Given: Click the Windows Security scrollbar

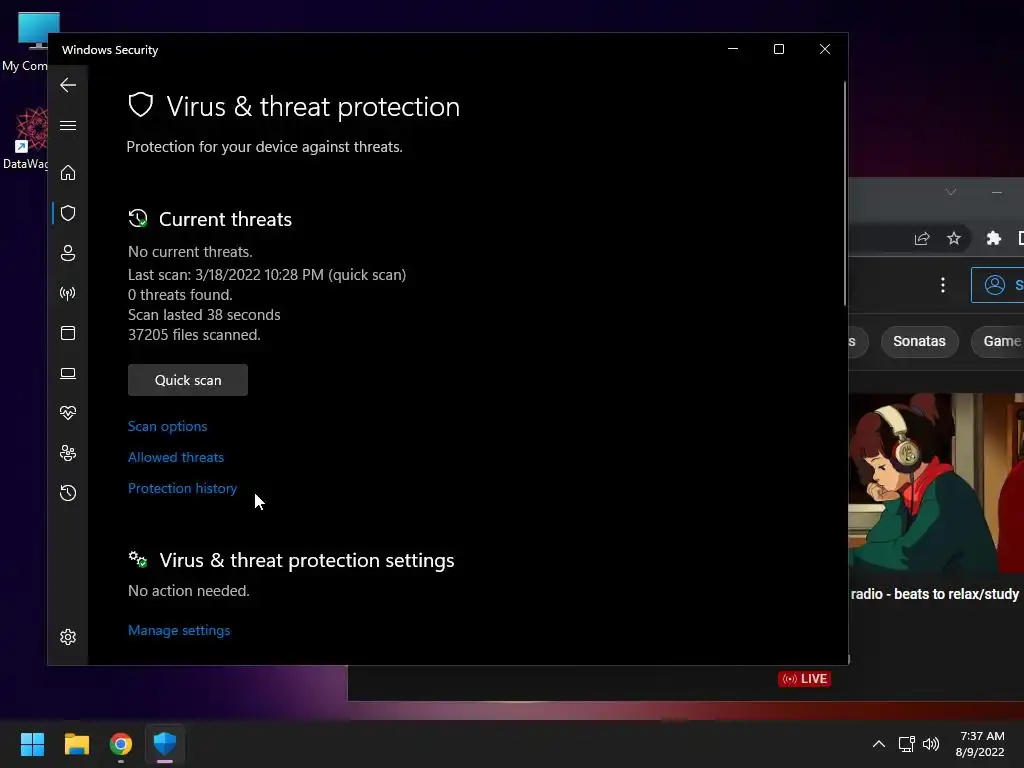Looking at the screenshot, I should pos(845,193).
